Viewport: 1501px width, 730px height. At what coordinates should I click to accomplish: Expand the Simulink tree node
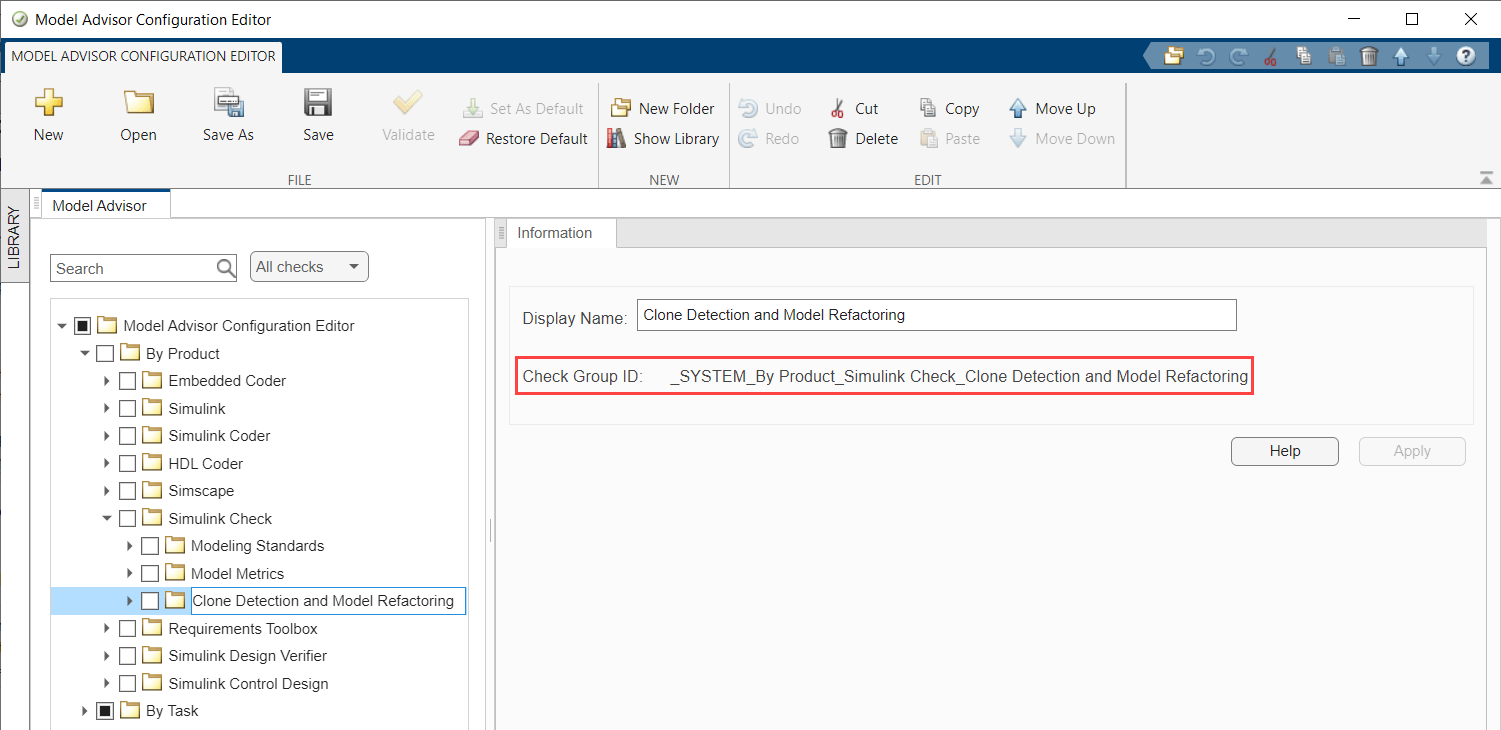106,407
